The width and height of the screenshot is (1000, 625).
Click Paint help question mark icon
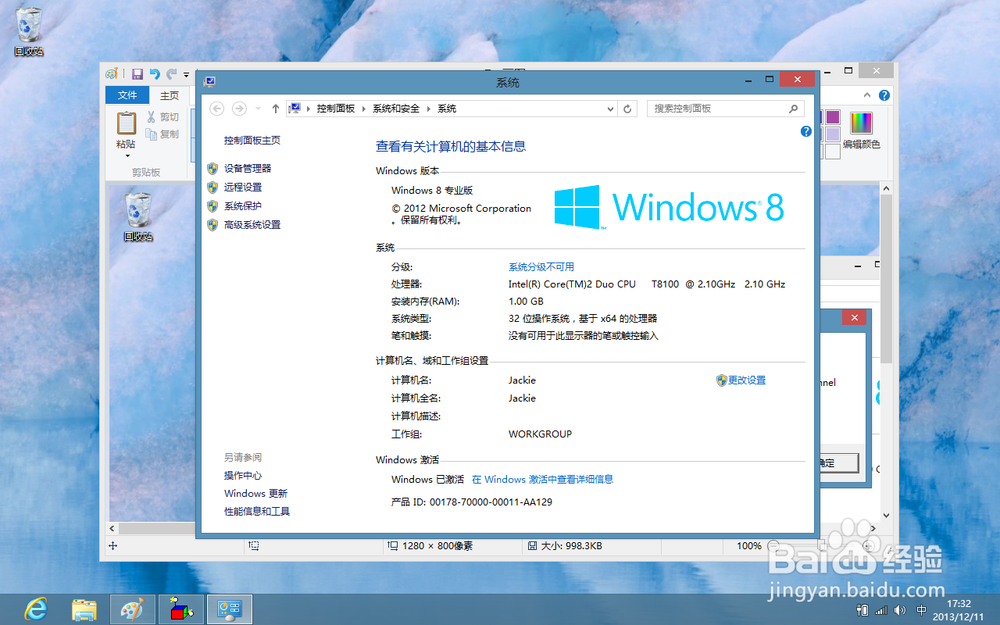[x=884, y=95]
